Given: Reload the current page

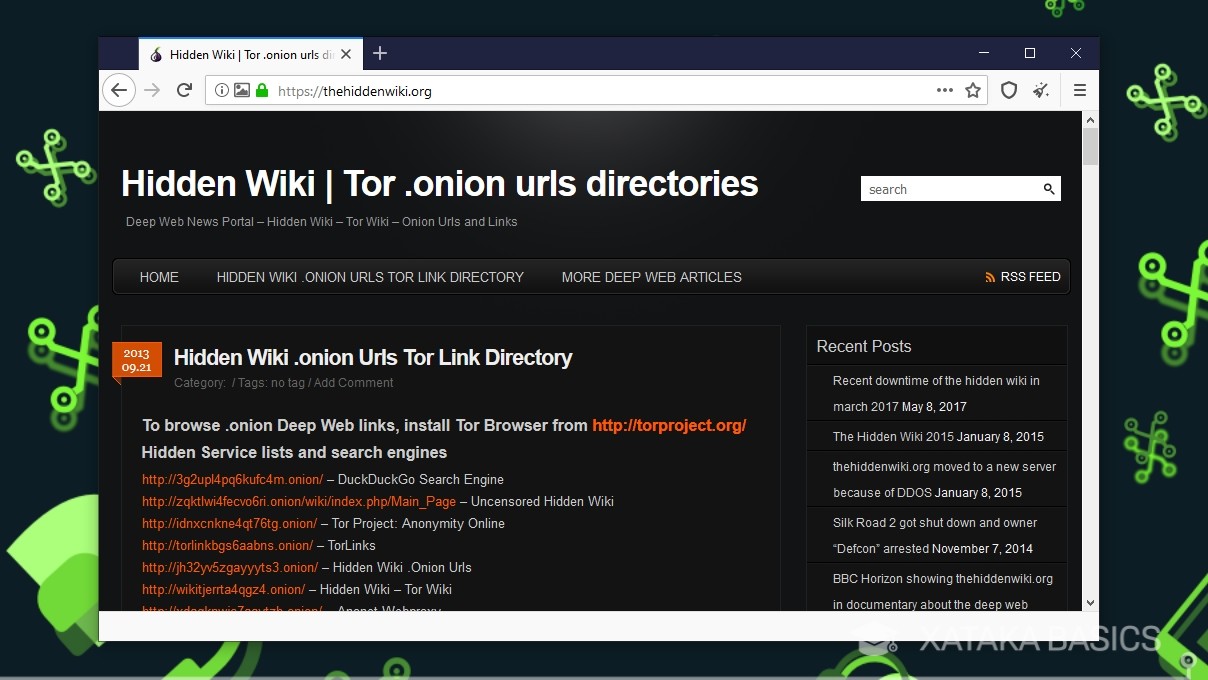Looking at the screenshot, I should (x=184, y=91).
